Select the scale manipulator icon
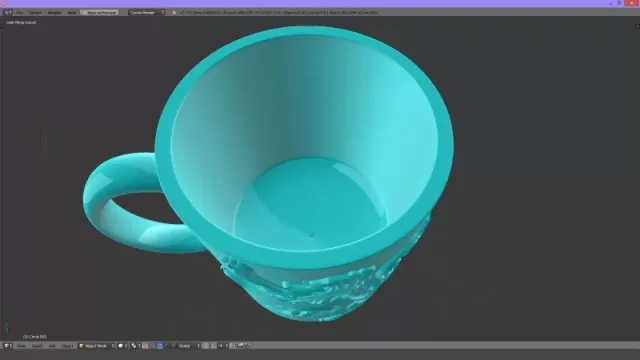Viewport: 640px width, 360px height. (173, 346)
